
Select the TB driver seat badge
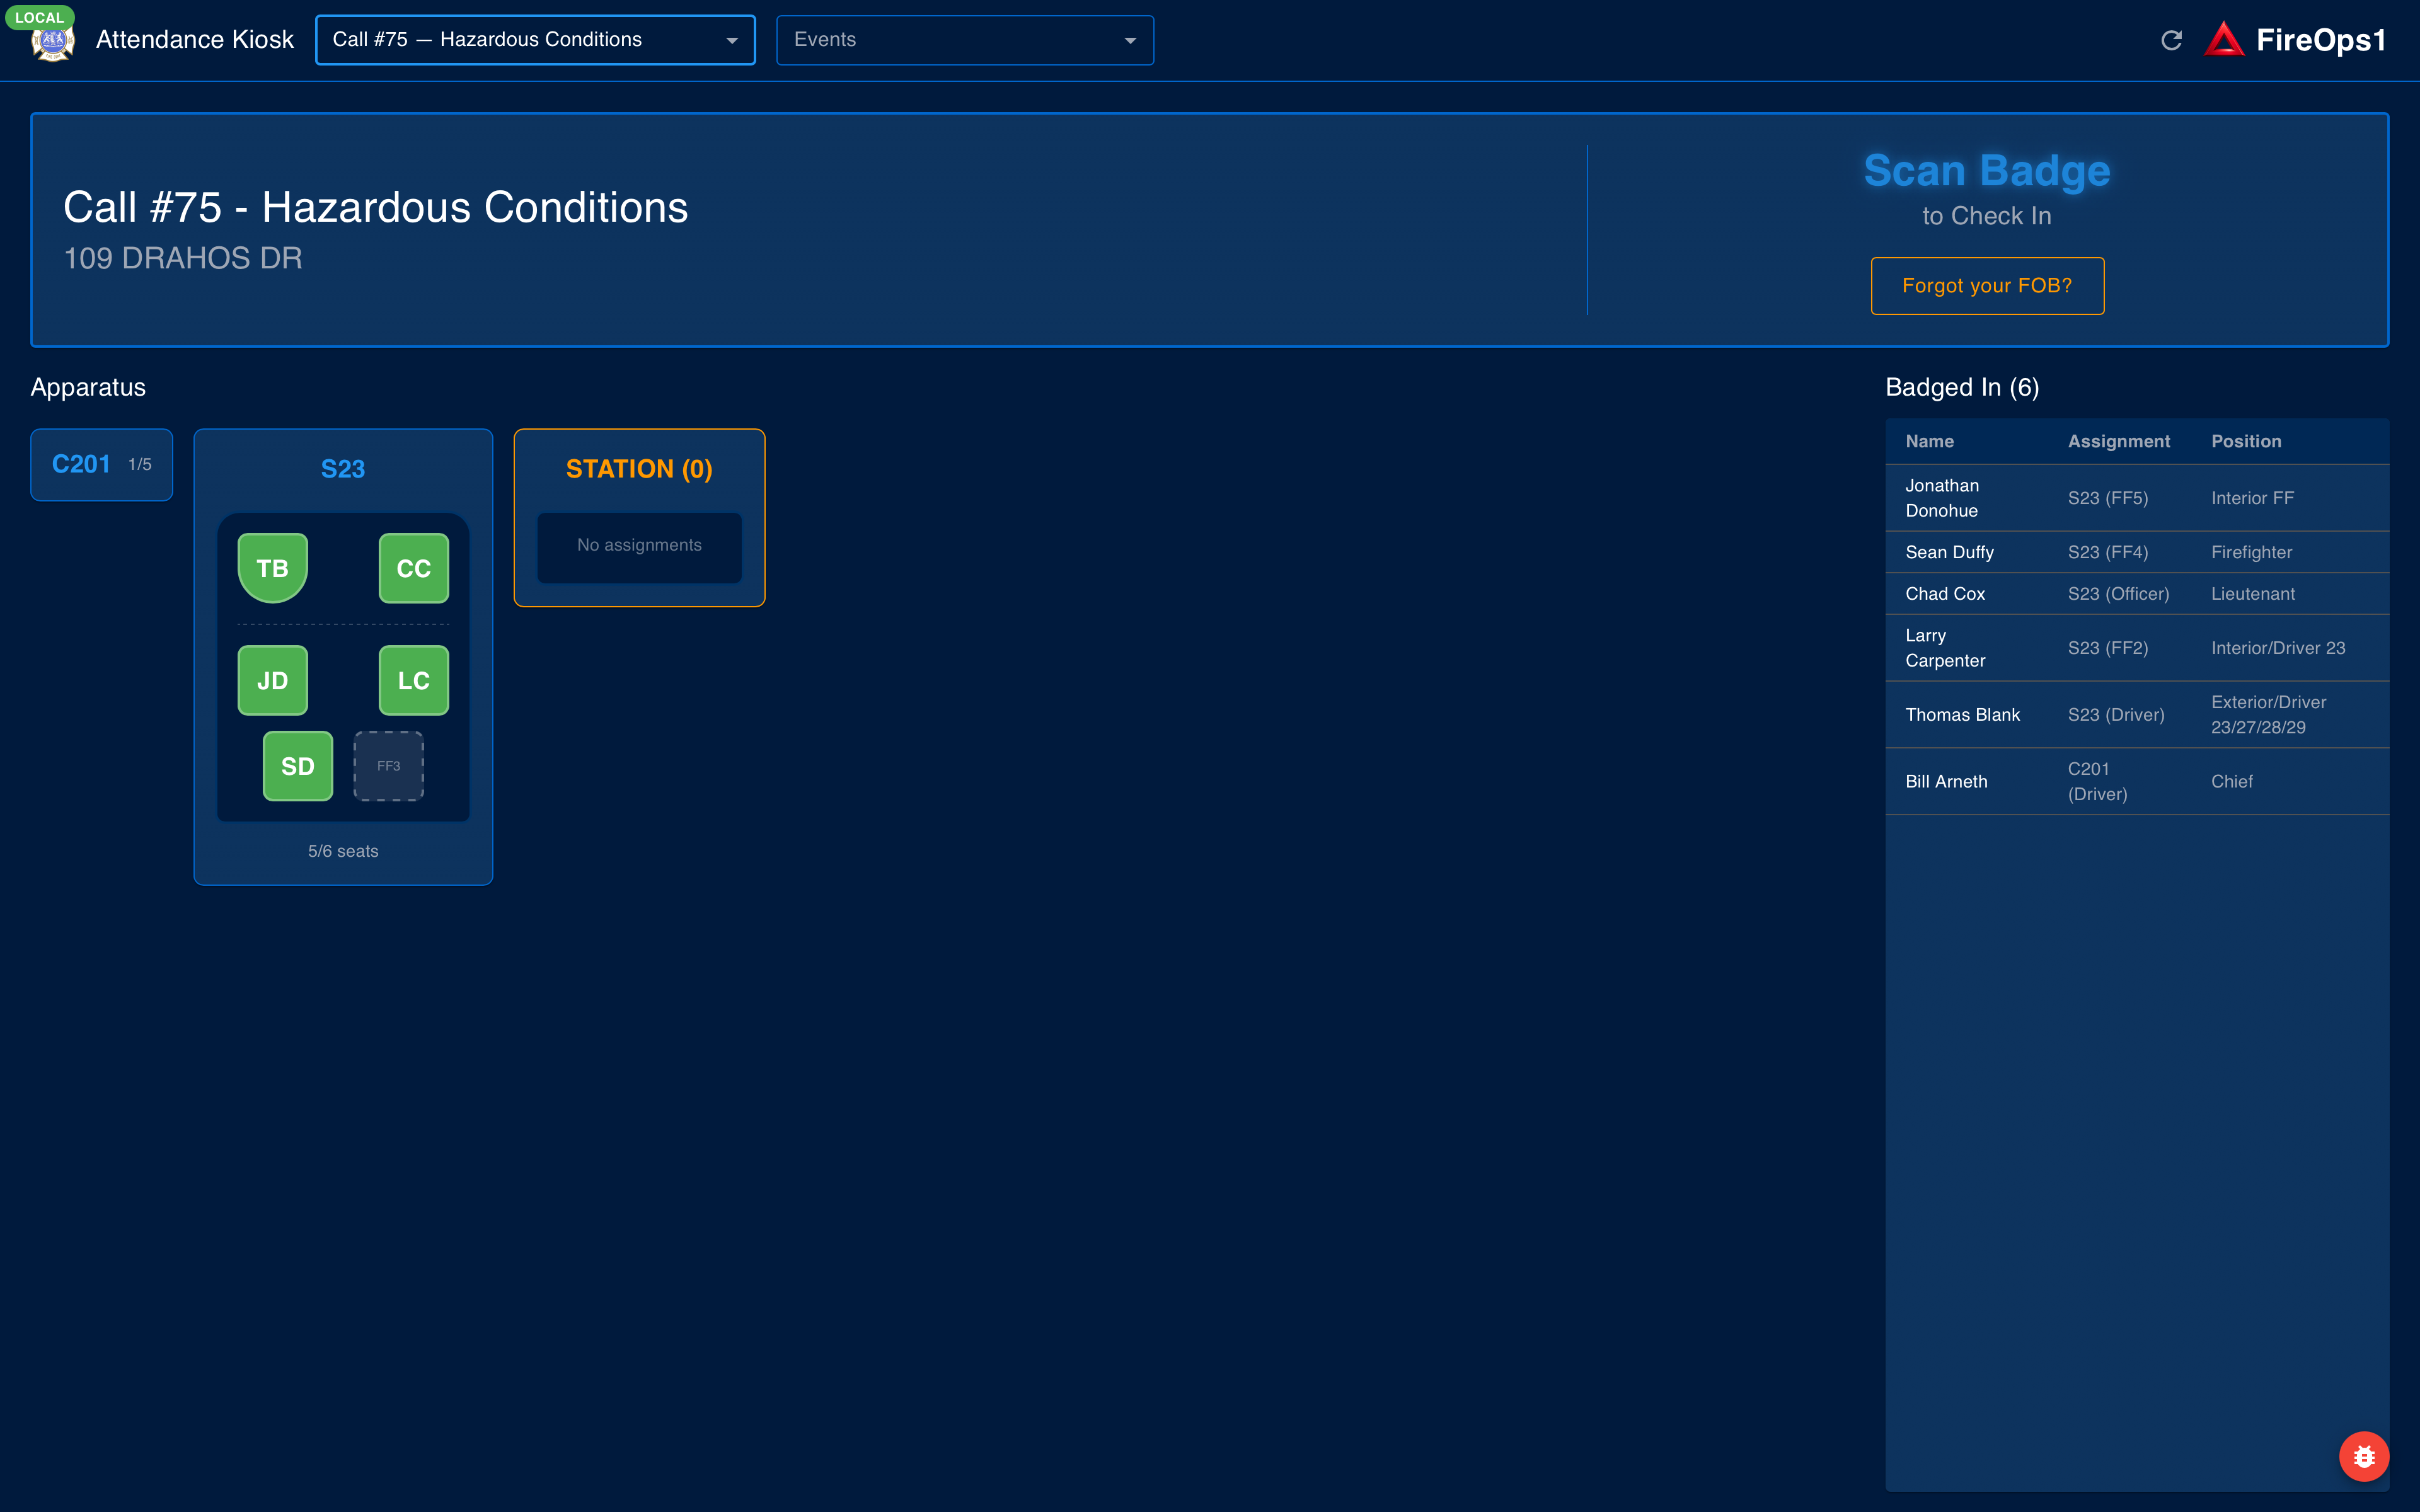coord(272,568)
